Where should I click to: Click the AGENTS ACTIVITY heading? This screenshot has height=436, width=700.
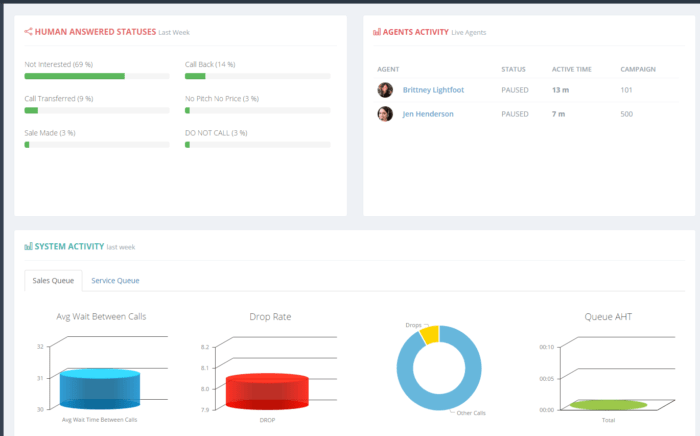(x=416, y=32)
